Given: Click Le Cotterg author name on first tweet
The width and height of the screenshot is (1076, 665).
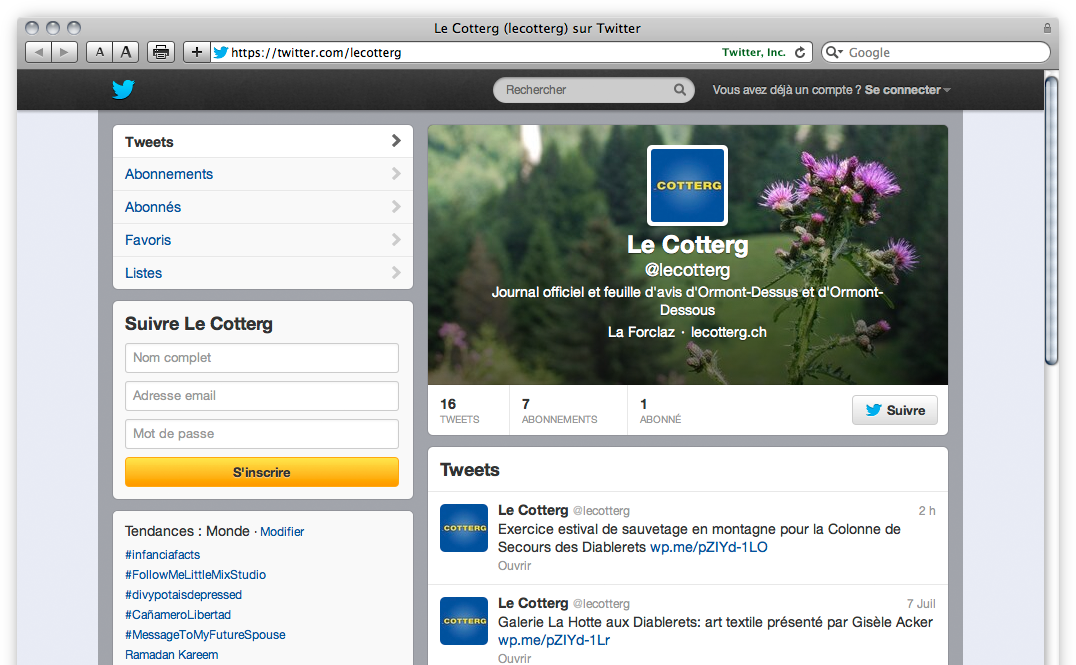Looking at the screenshot, I should (533, 510).
